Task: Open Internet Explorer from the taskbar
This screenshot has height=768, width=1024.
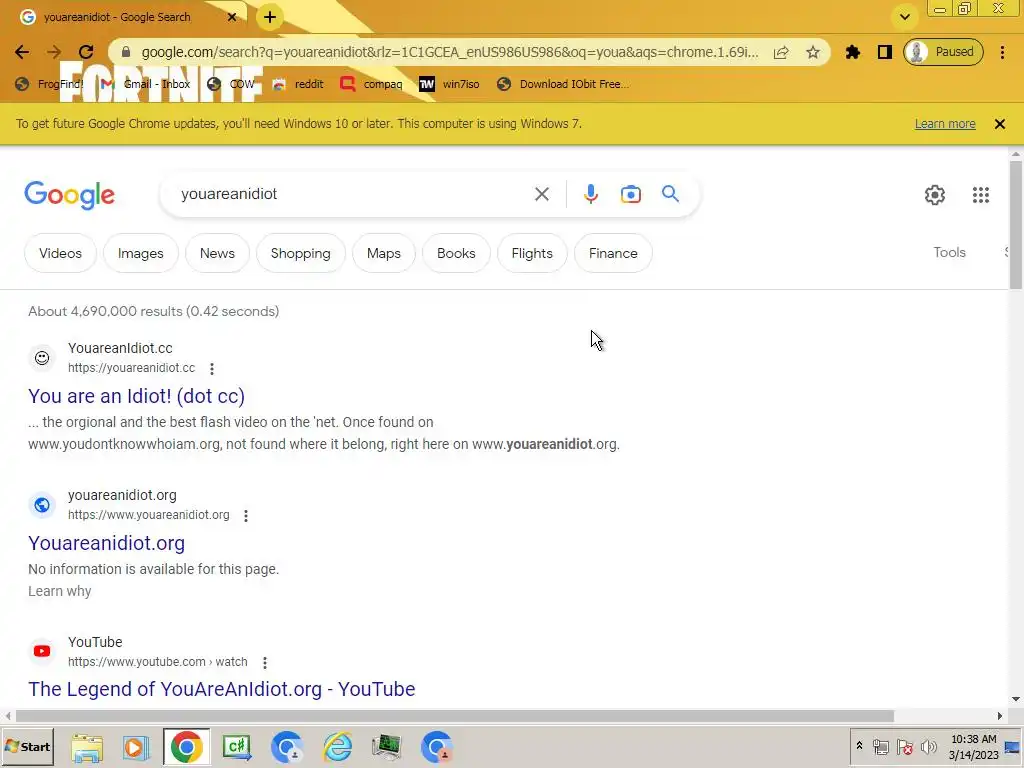Action: [338, 748]
